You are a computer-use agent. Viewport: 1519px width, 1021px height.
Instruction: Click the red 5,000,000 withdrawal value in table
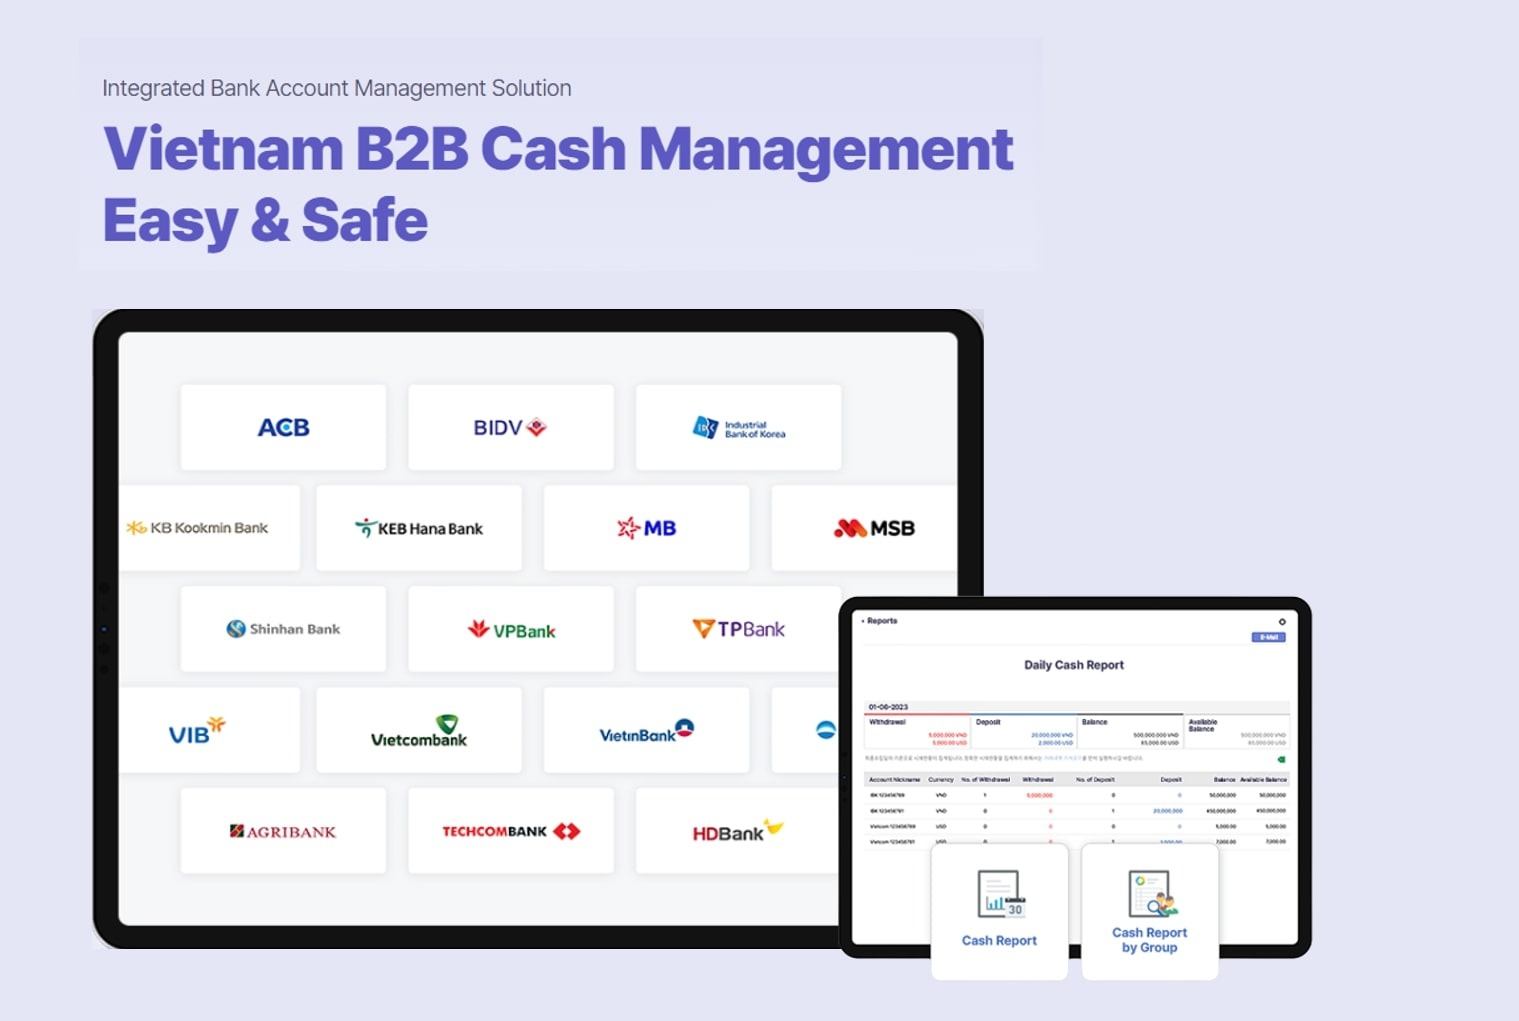coord(1039,795)
